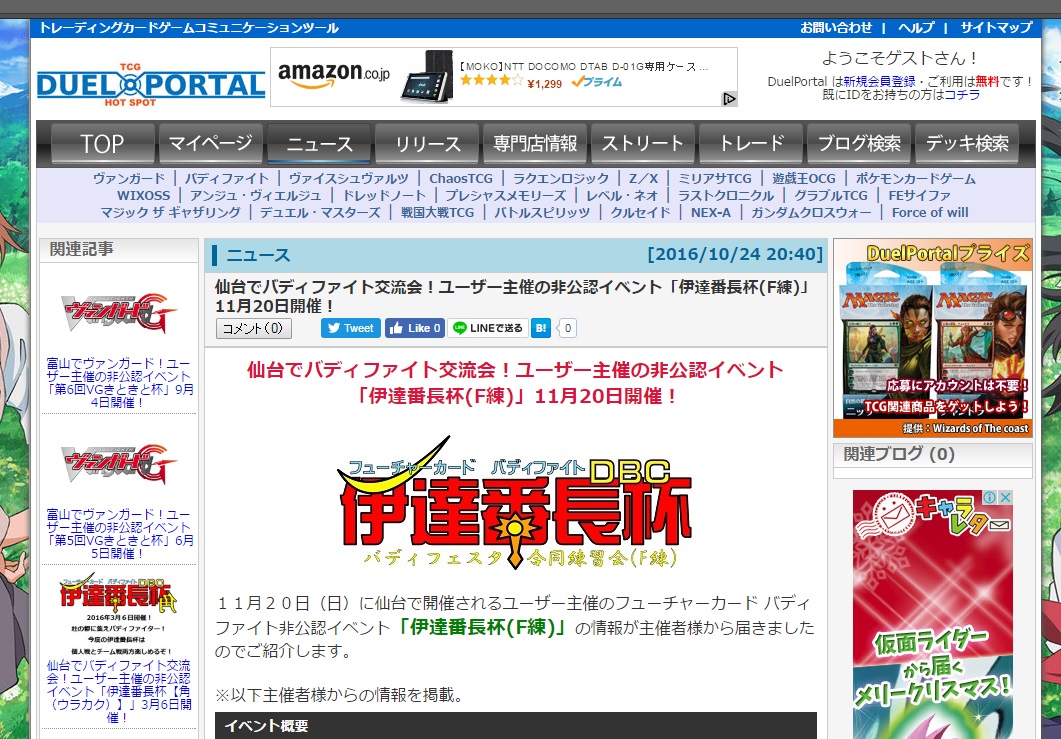Open the DuelPortalプライズ Magic banner
The height and width of the screenshot is (739, 1061).
click(932, 338)
